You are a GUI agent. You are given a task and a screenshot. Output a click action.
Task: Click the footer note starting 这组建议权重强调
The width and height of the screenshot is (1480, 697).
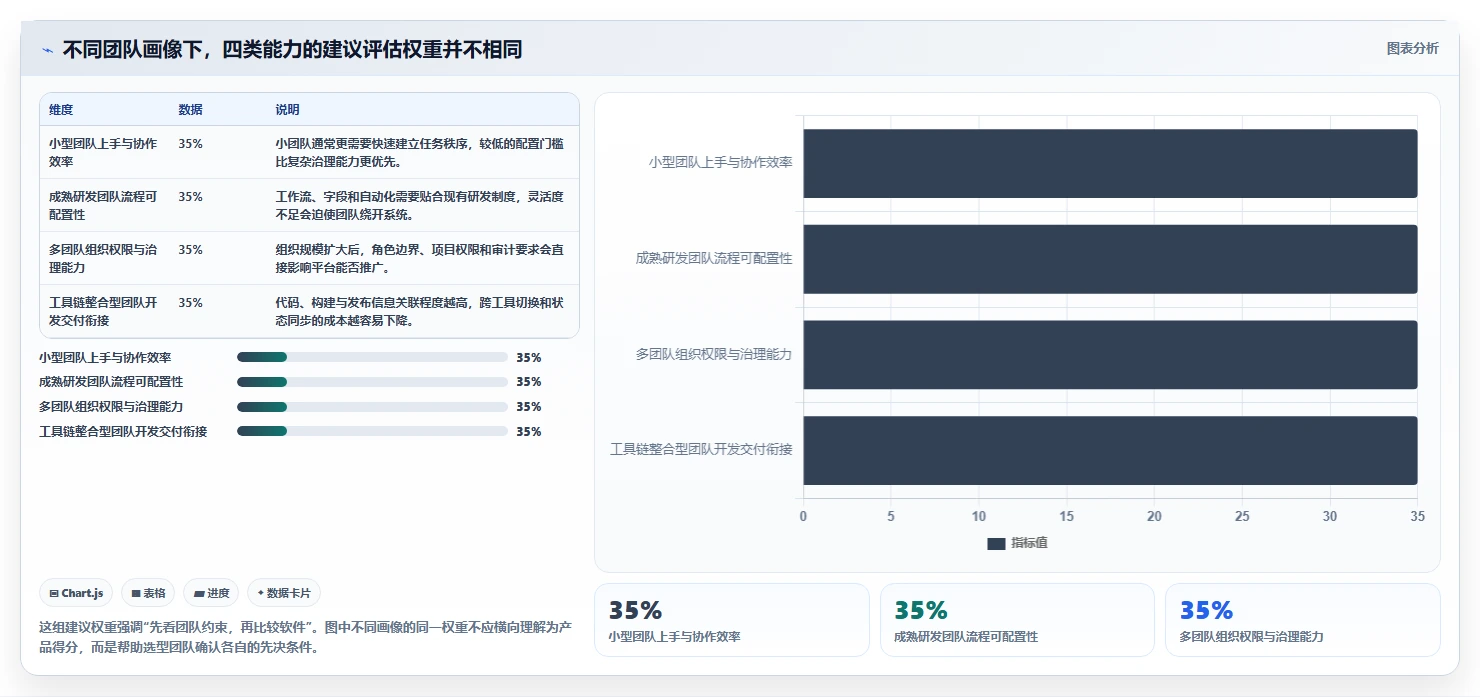coord(305,637)
